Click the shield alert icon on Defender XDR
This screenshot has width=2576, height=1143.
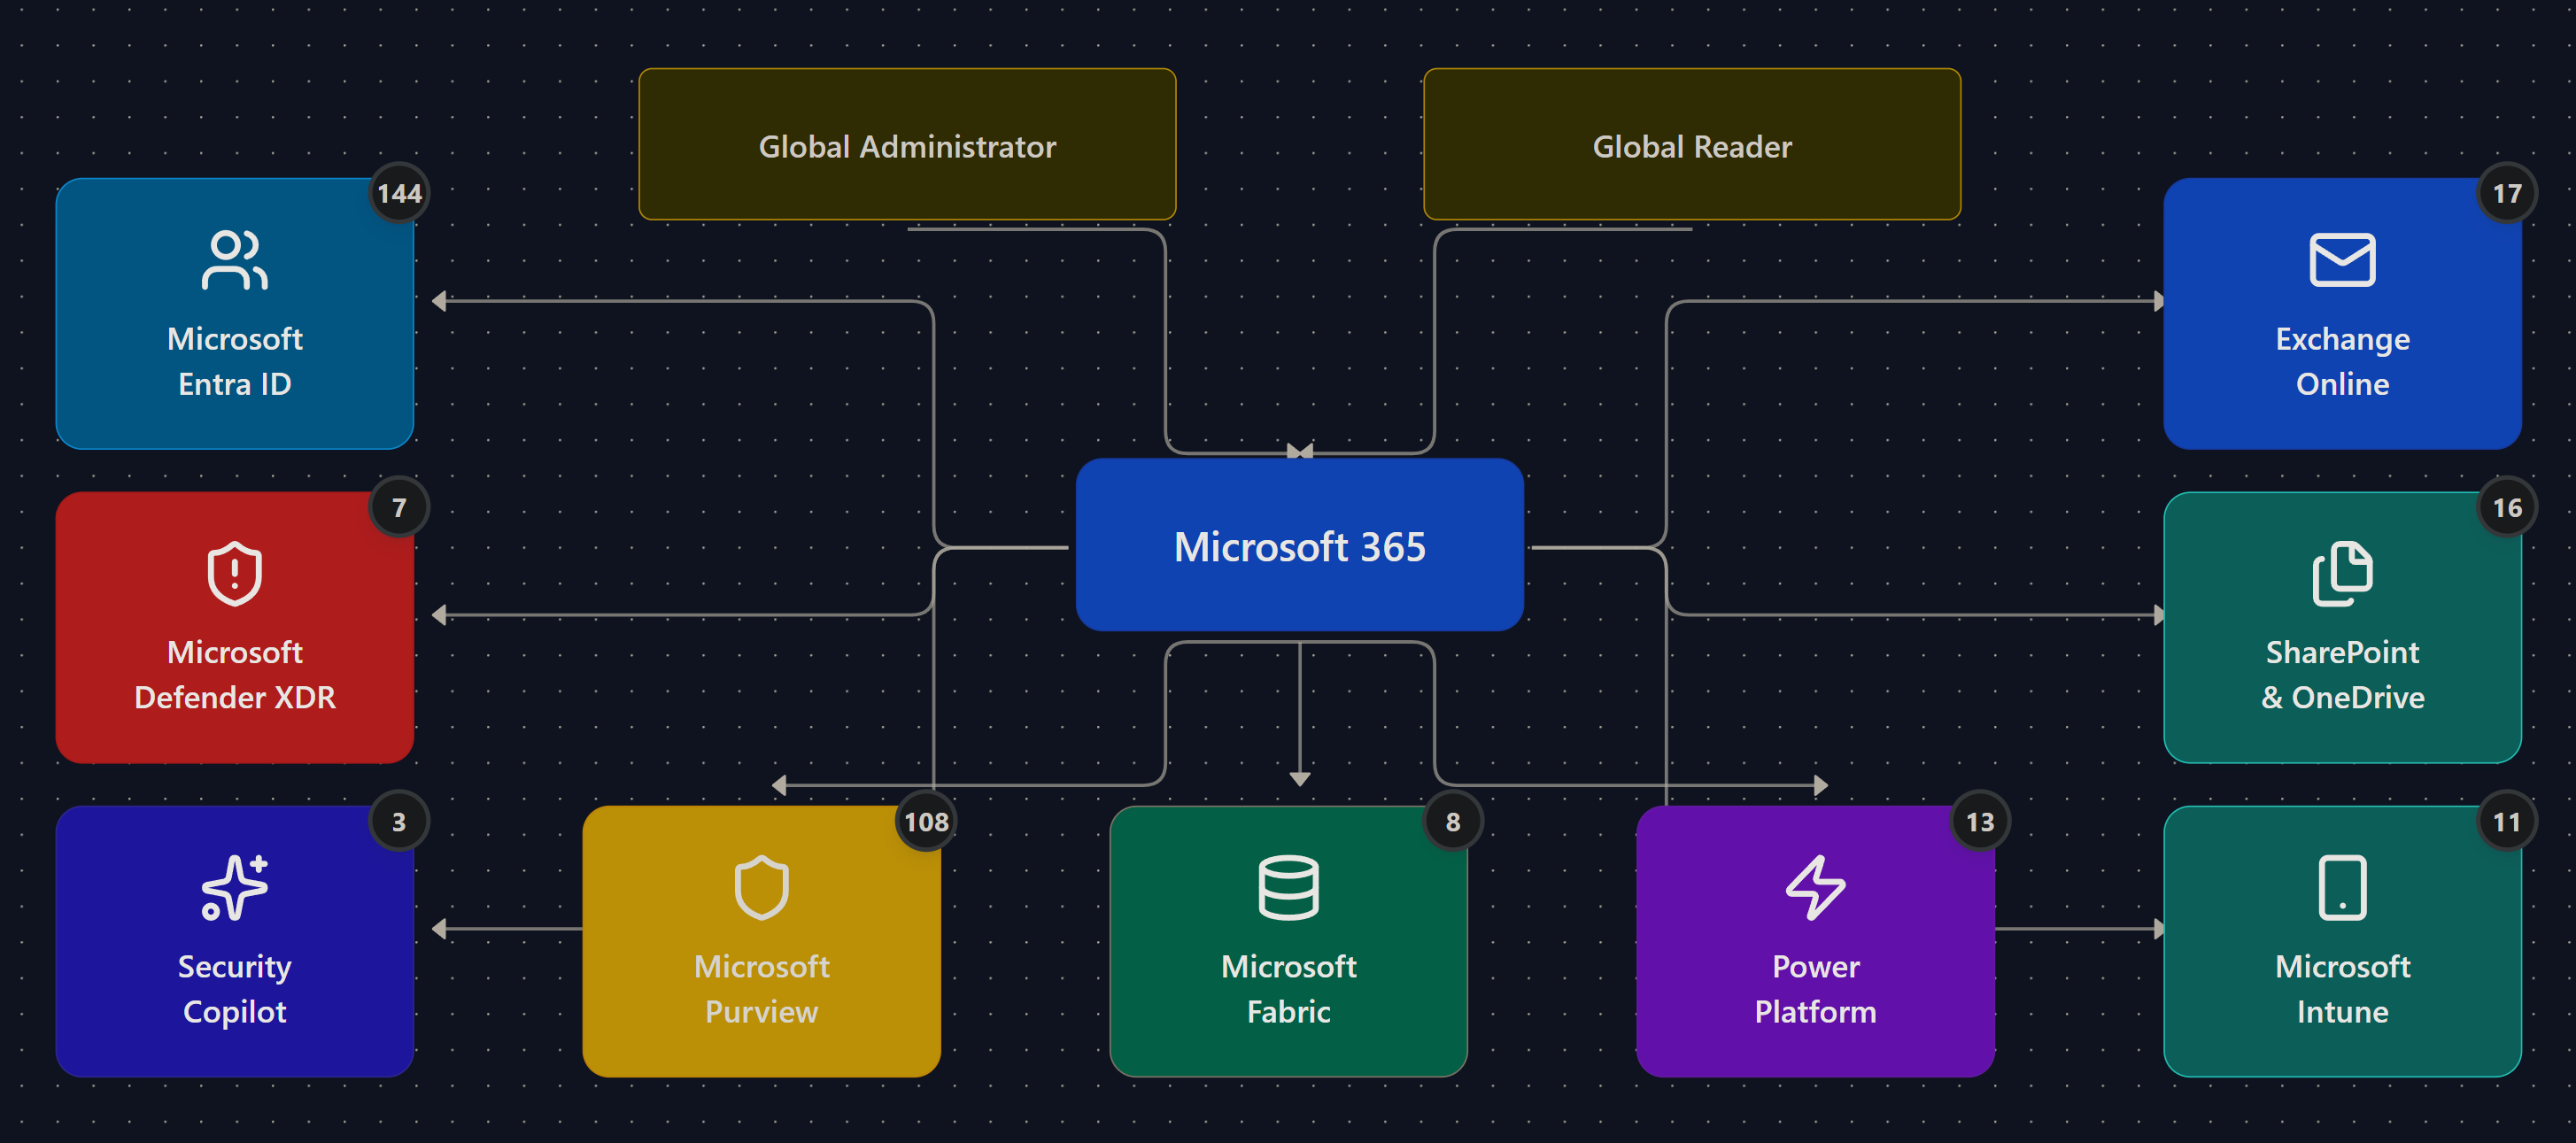click(234, 574)
